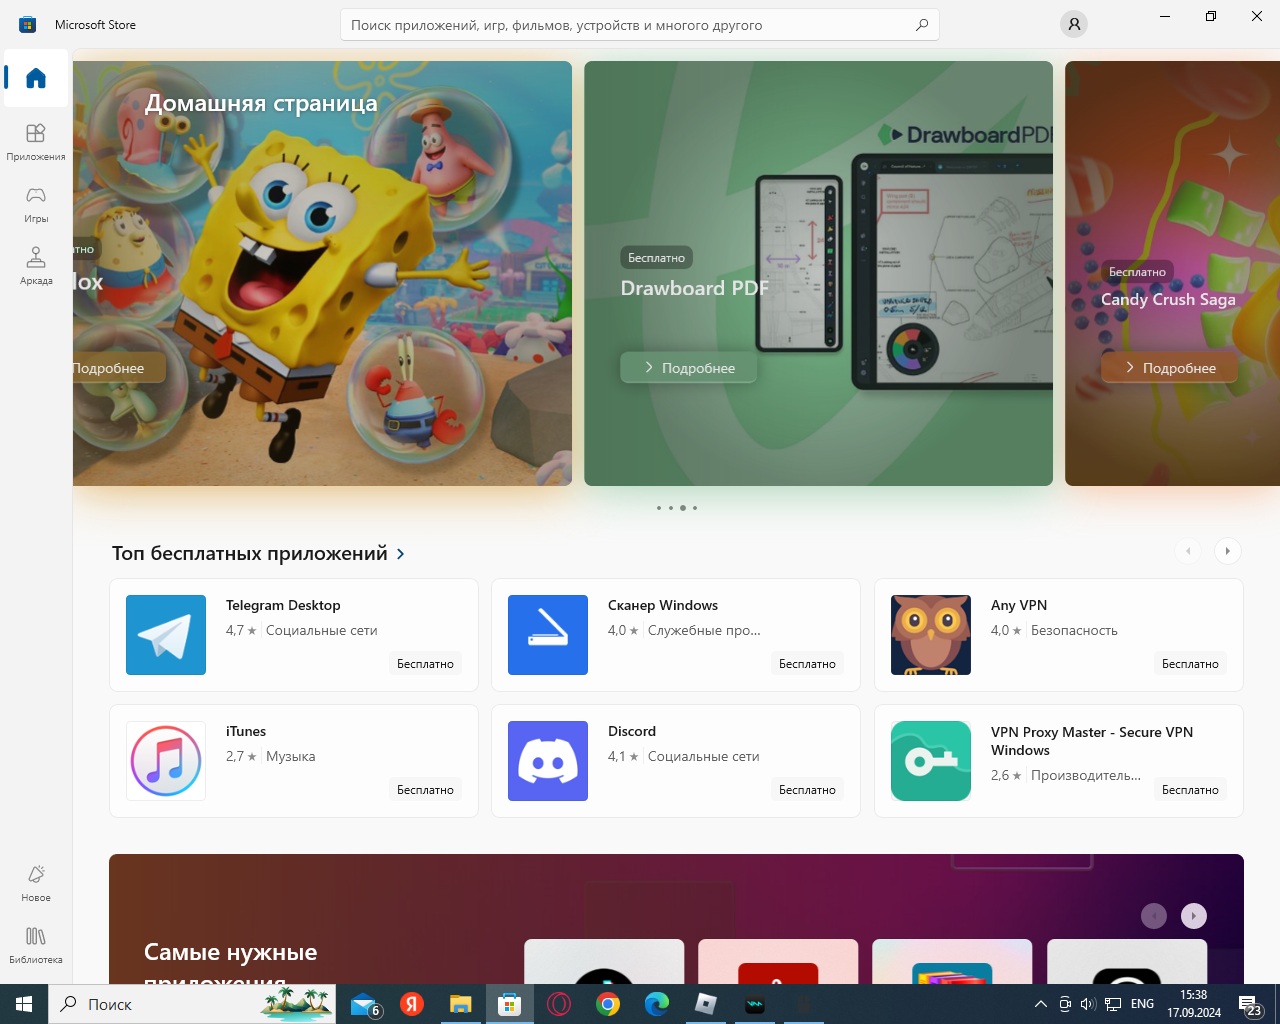Click the taskbar Поиск search box
The image size is (1280, 1024).
click(194, 1004)
